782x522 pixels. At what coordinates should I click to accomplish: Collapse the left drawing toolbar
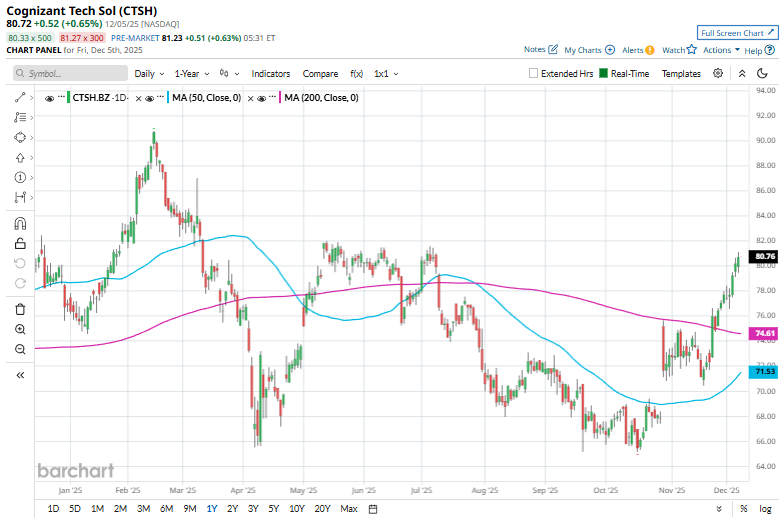point(20,374)
